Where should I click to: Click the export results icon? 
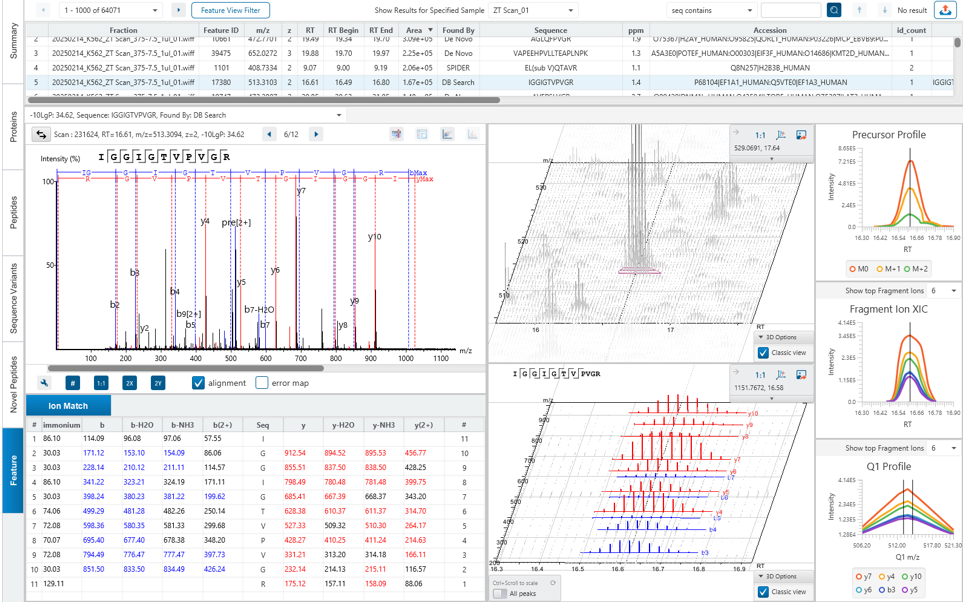point(945,10)
